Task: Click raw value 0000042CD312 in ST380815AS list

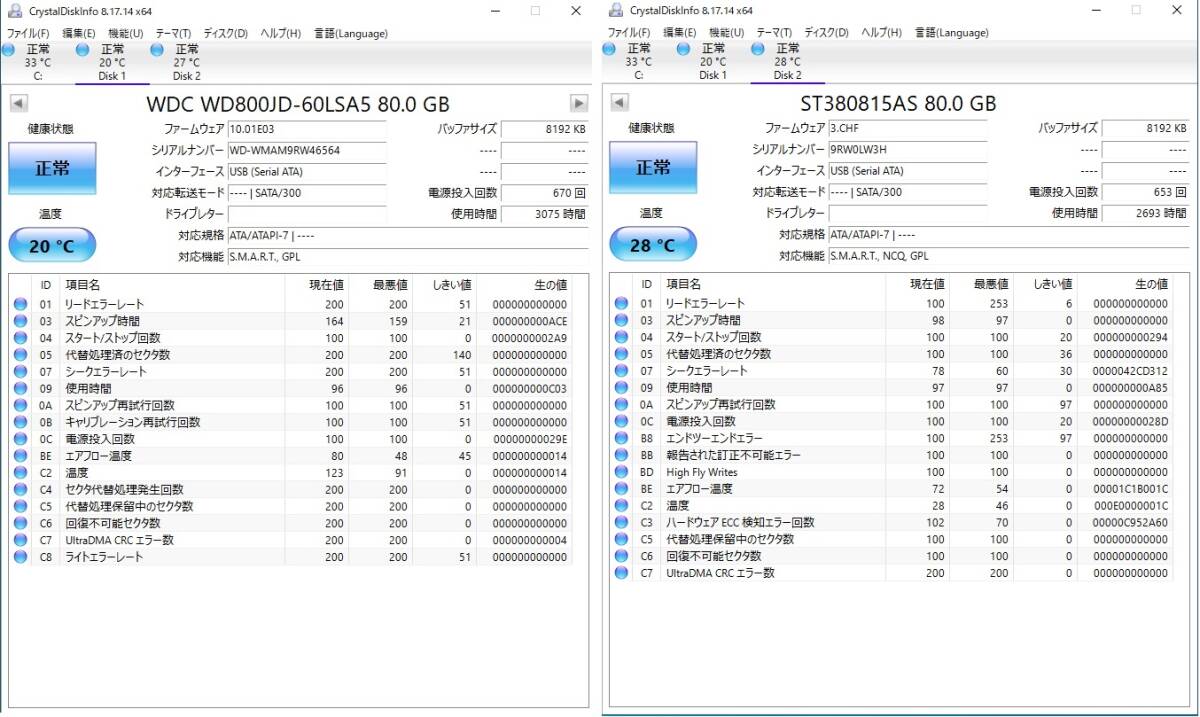Action: coord(1130,372)
